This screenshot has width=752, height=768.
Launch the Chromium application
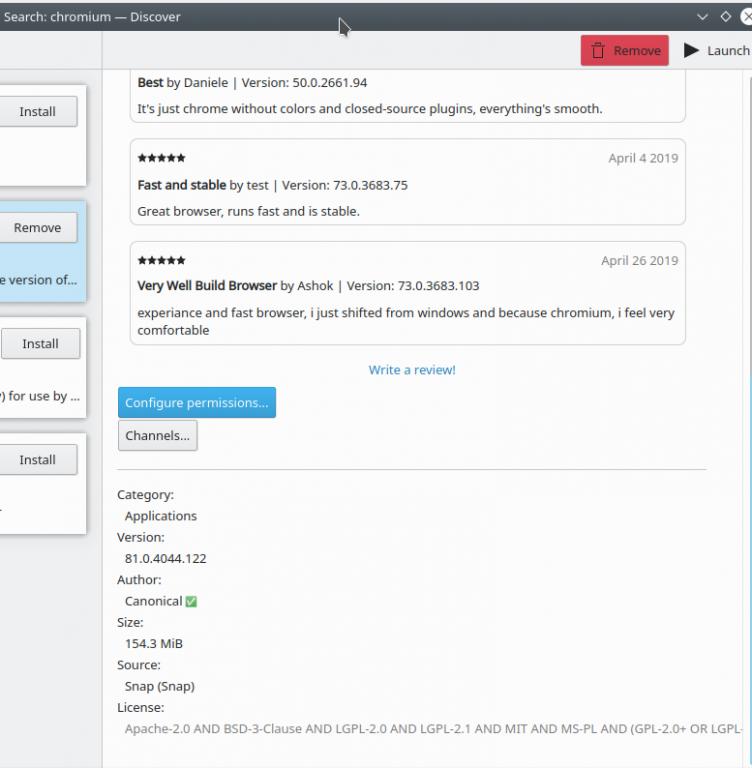coord(717,50)
